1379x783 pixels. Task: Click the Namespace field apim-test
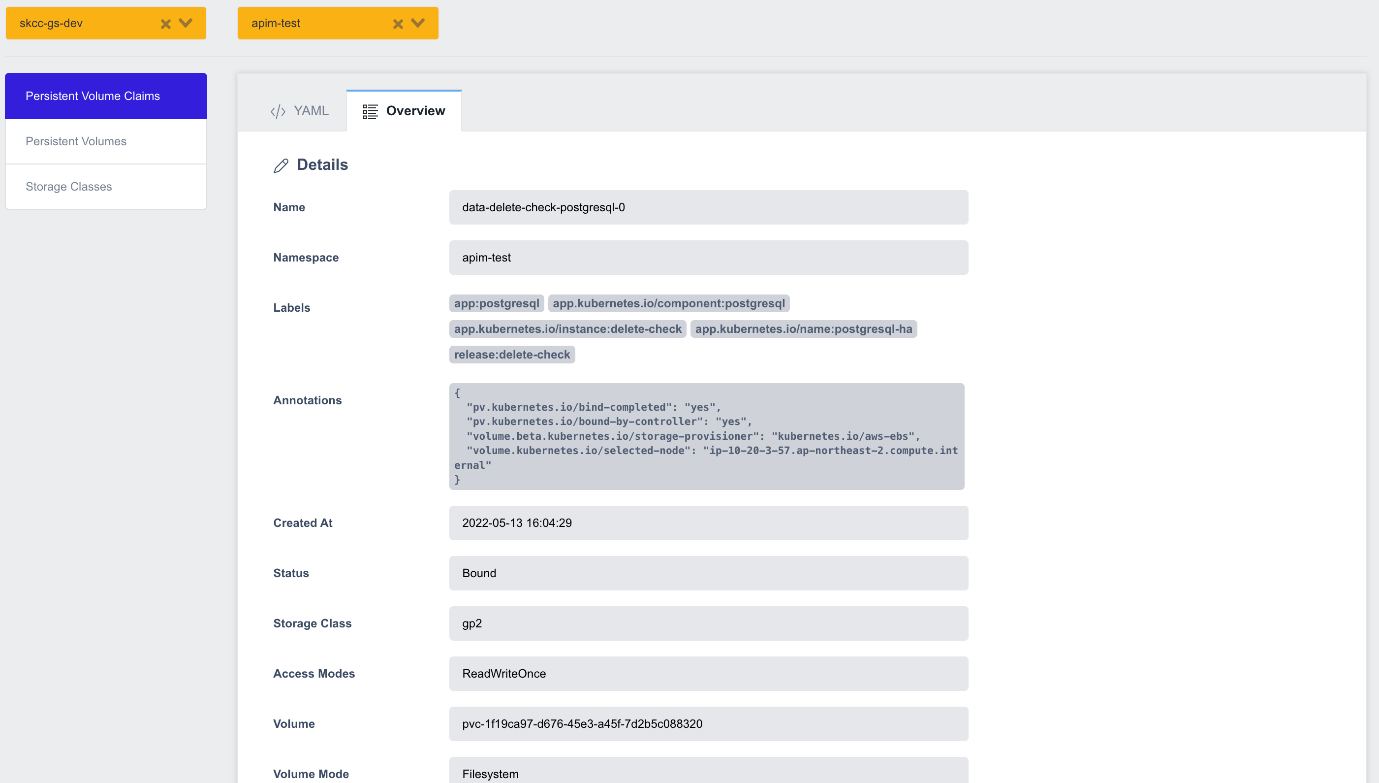pos(708,257)
